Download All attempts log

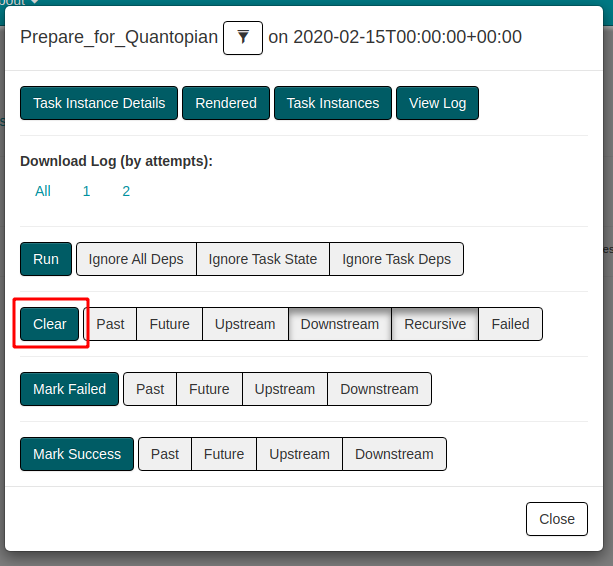[43, 191]
